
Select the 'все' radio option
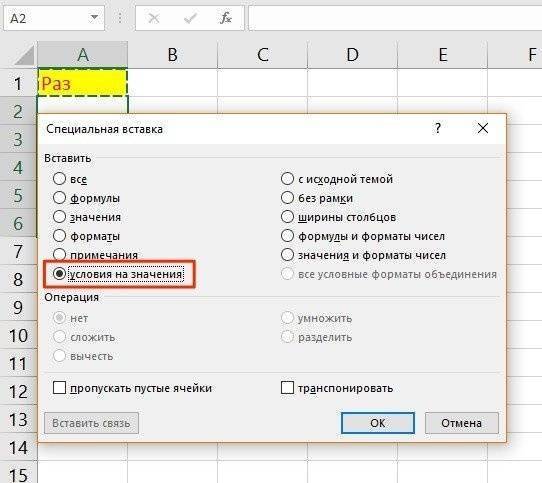[59, 179]
